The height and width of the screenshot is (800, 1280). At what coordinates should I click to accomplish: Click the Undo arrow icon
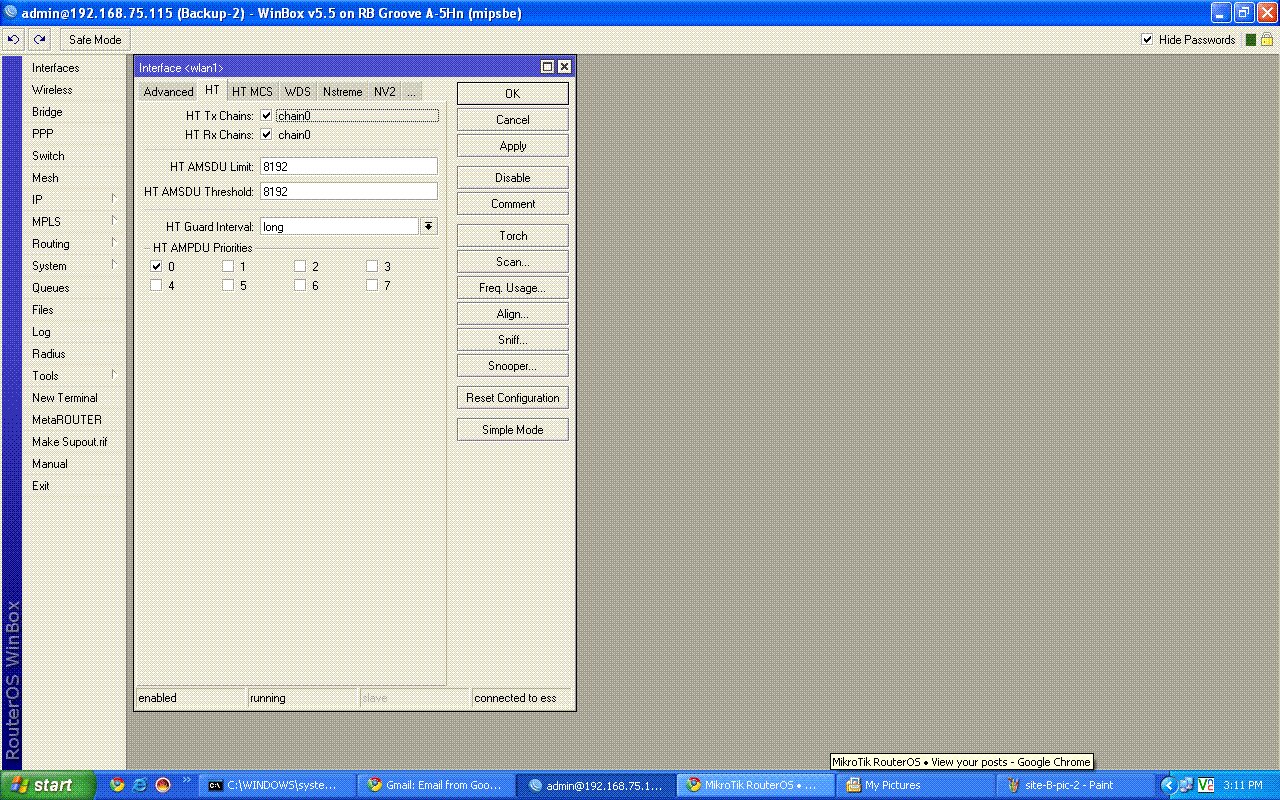13,40
